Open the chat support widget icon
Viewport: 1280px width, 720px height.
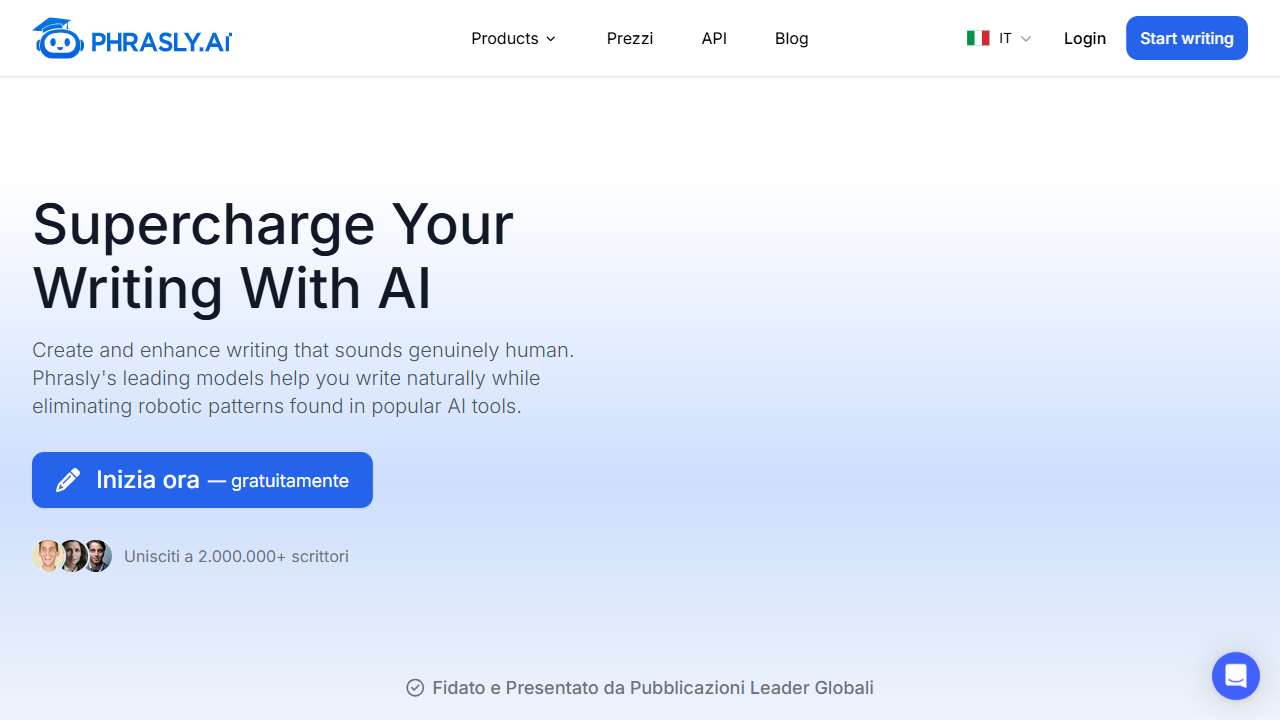(1235, 676)
